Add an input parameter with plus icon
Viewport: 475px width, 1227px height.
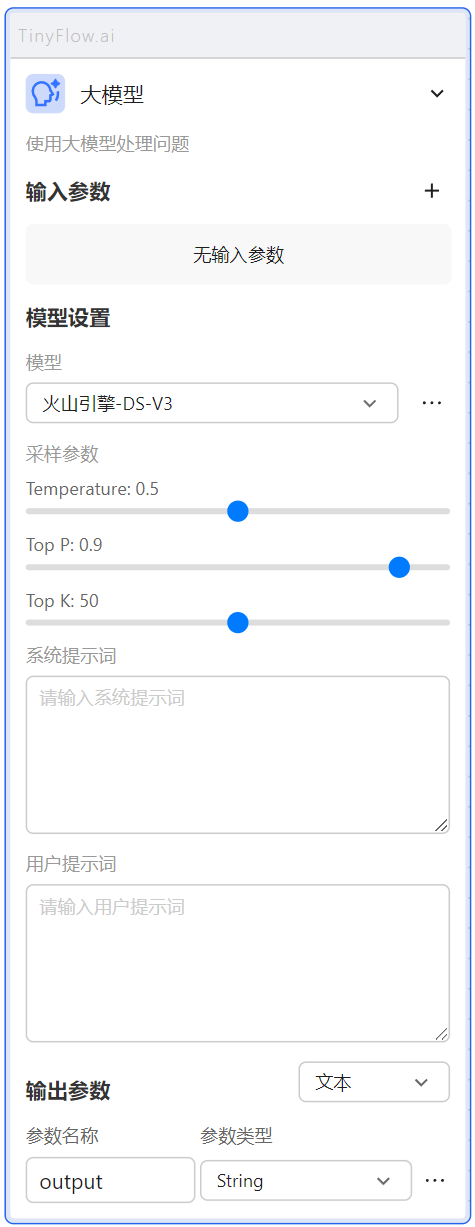tap(432, 191)
